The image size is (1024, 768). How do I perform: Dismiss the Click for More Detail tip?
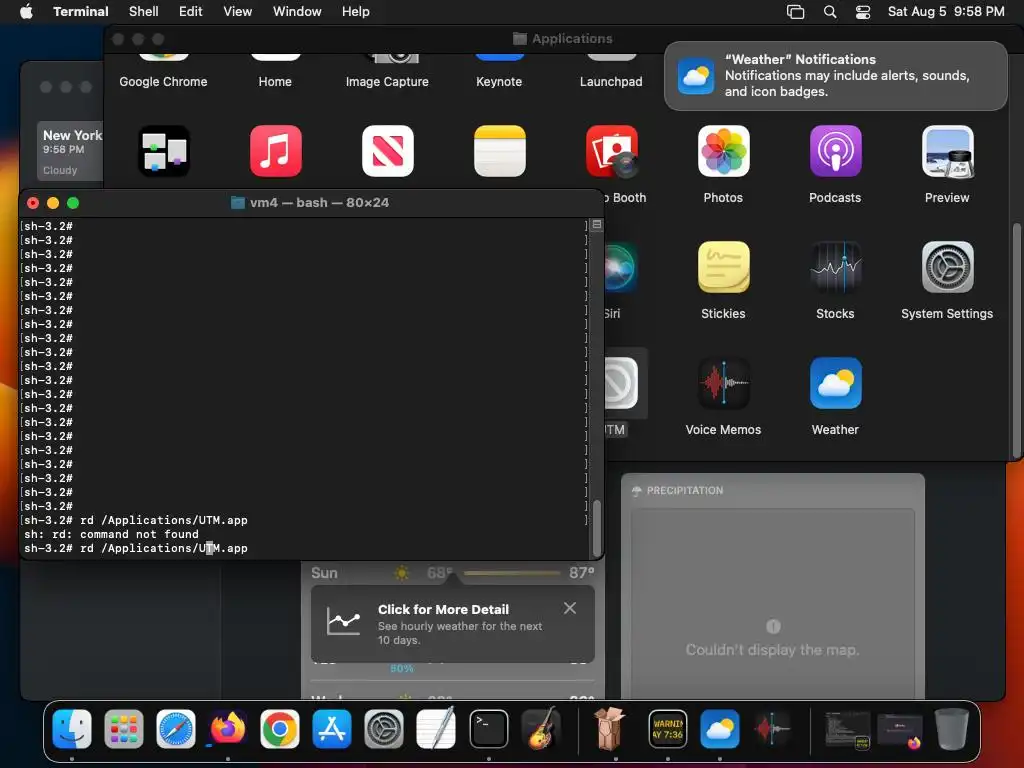point(570,608)
